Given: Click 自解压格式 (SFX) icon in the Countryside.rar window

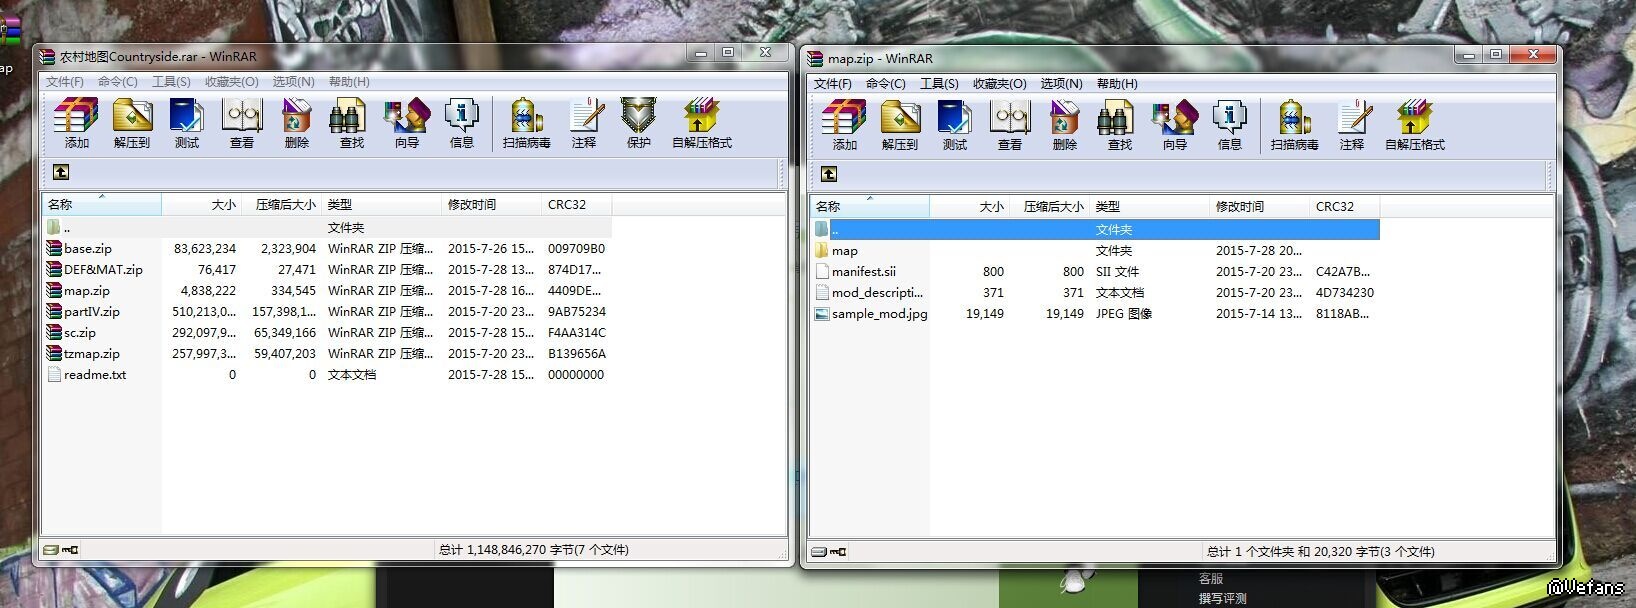Looking at the screenshot, I should tap(702, 123).
